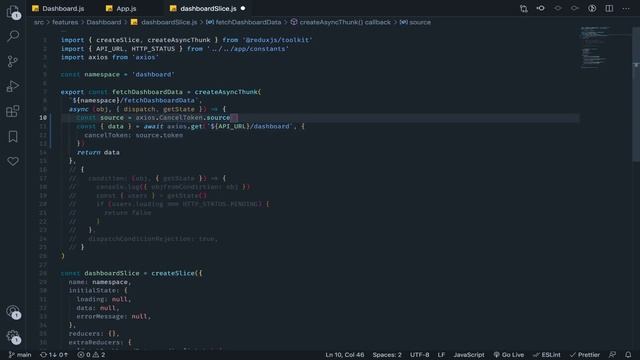Viewport: 640px width, 360px height.
Task: Click the features breadcrumb segment
Action: coord(65,22)
